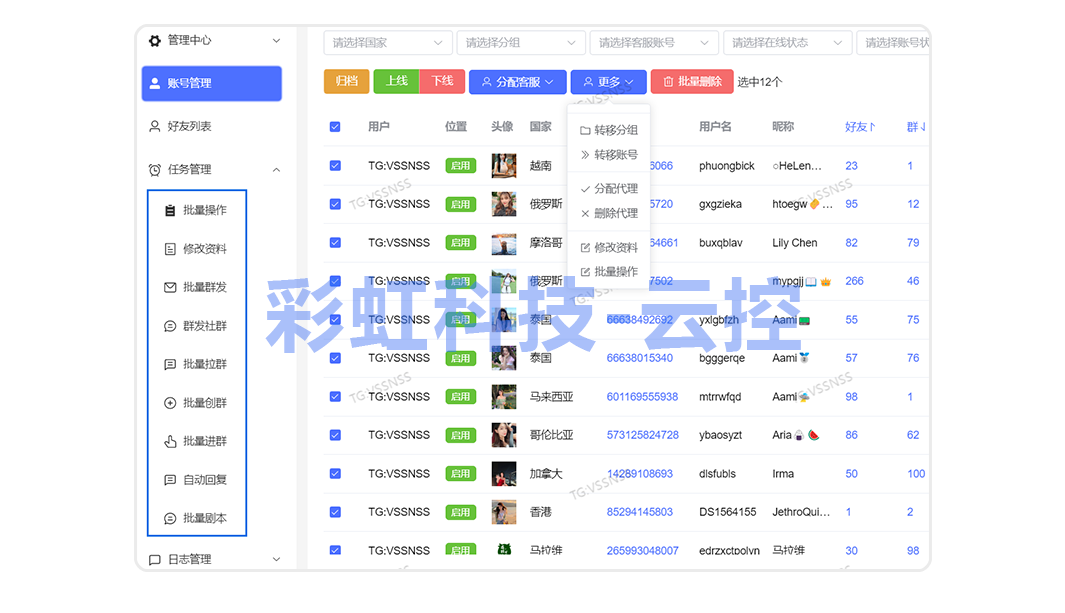Open the 请选择国家 dropdown
Viewport: 1065px width, 613px height.
387,43
